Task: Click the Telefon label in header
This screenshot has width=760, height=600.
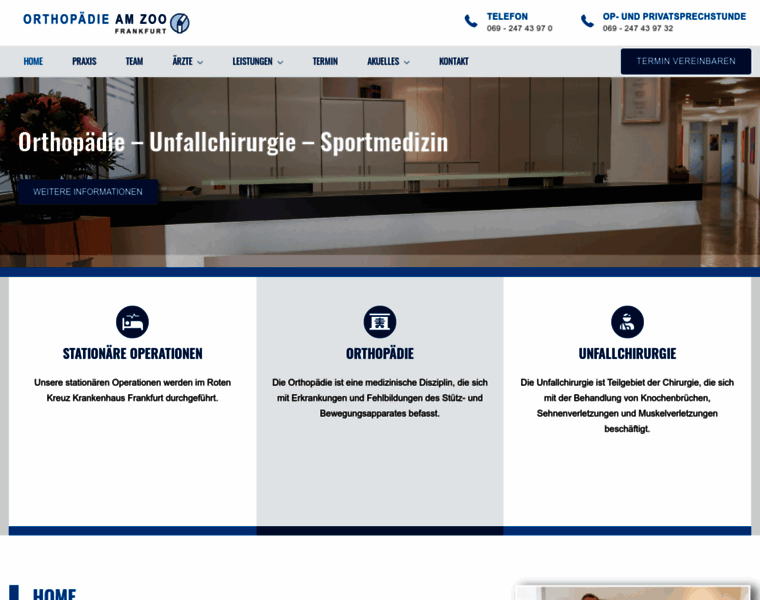Action: 507,16
